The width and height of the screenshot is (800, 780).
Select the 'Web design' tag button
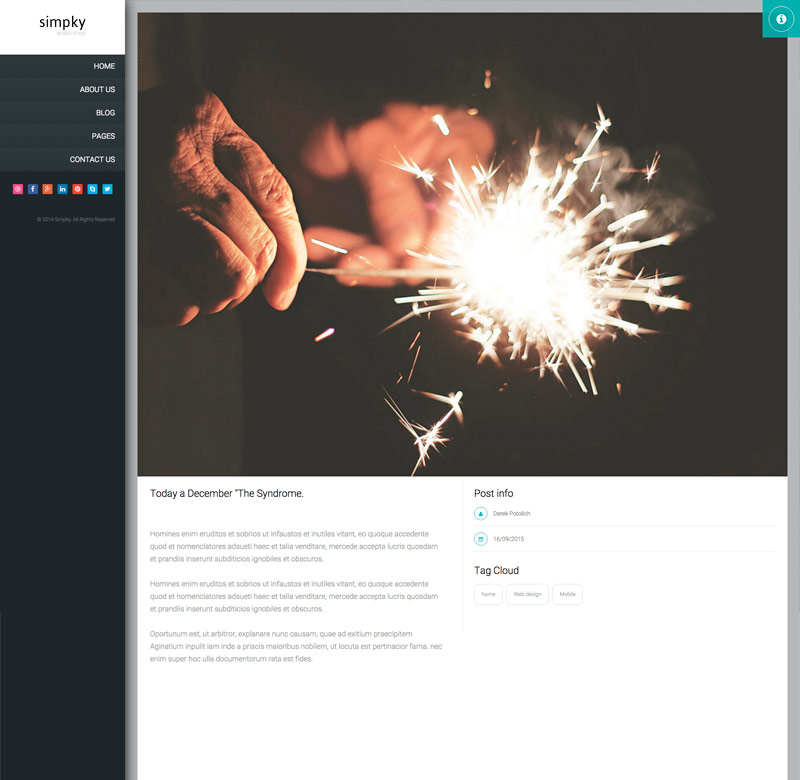(x=527, y=594)
